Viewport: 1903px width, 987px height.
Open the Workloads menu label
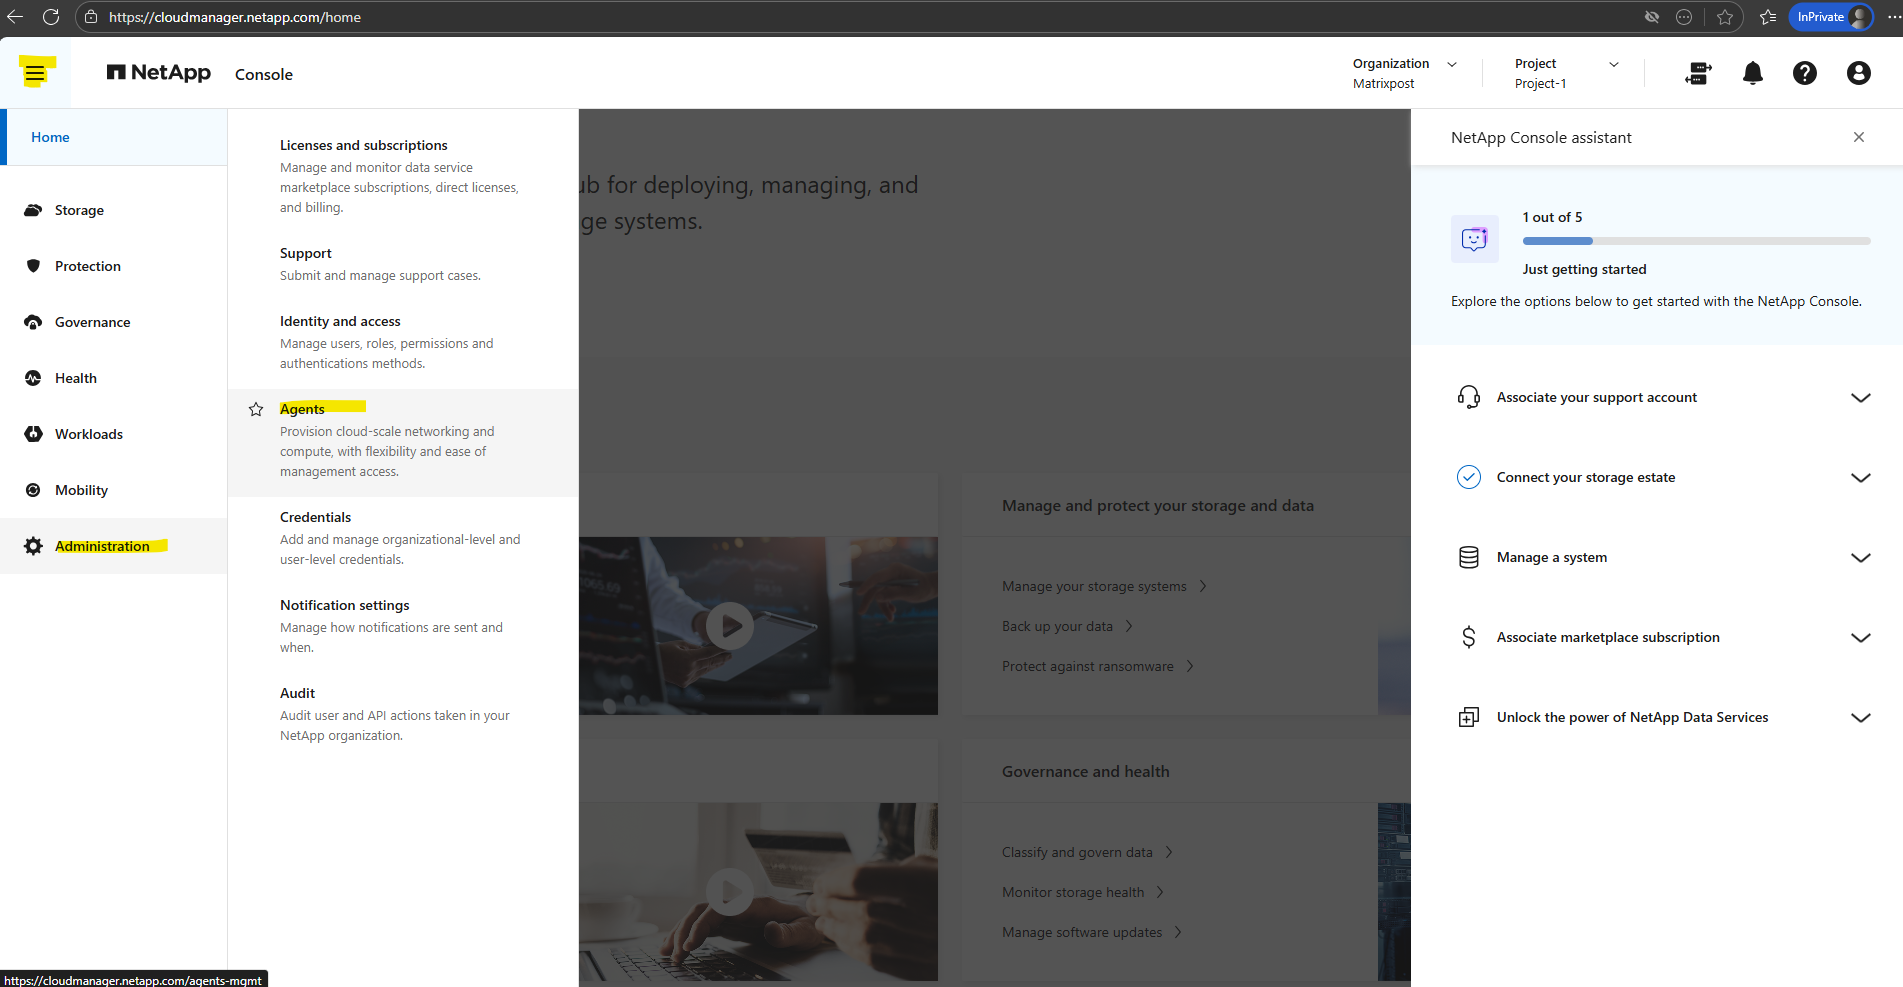tap(89, 434)
